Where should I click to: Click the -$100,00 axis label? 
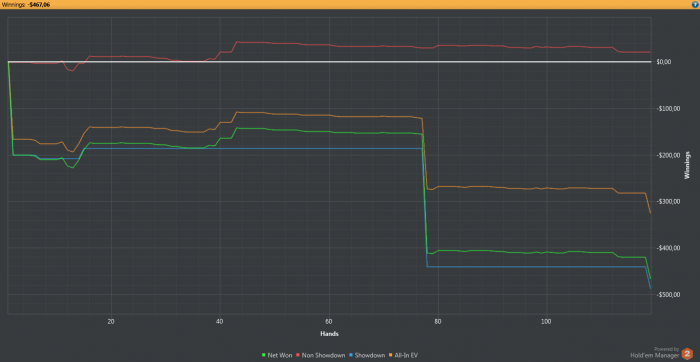point(668,108)
